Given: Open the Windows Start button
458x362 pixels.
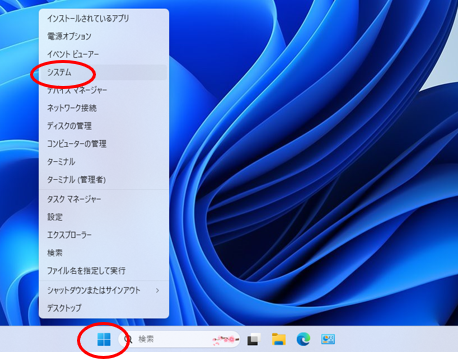Looking at the screenshot, I should point(104,340).
